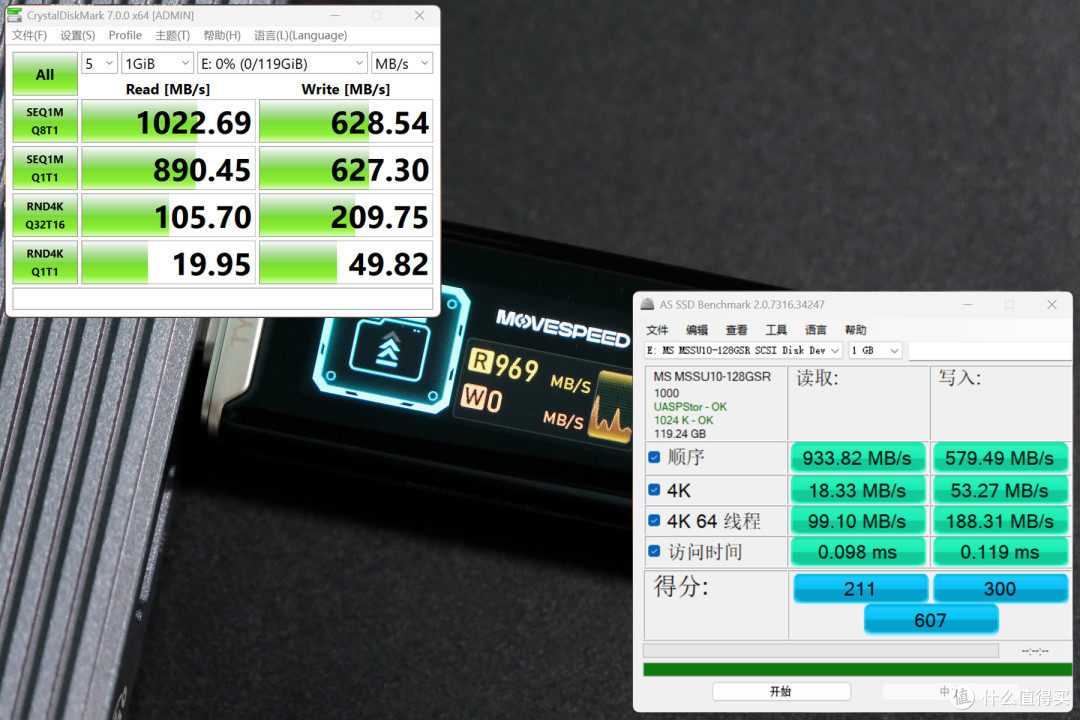Expand the test count dropdown showing 5
Image resolution: width=1080 pixels, height=720 pixels.
(x=99, y=63)
